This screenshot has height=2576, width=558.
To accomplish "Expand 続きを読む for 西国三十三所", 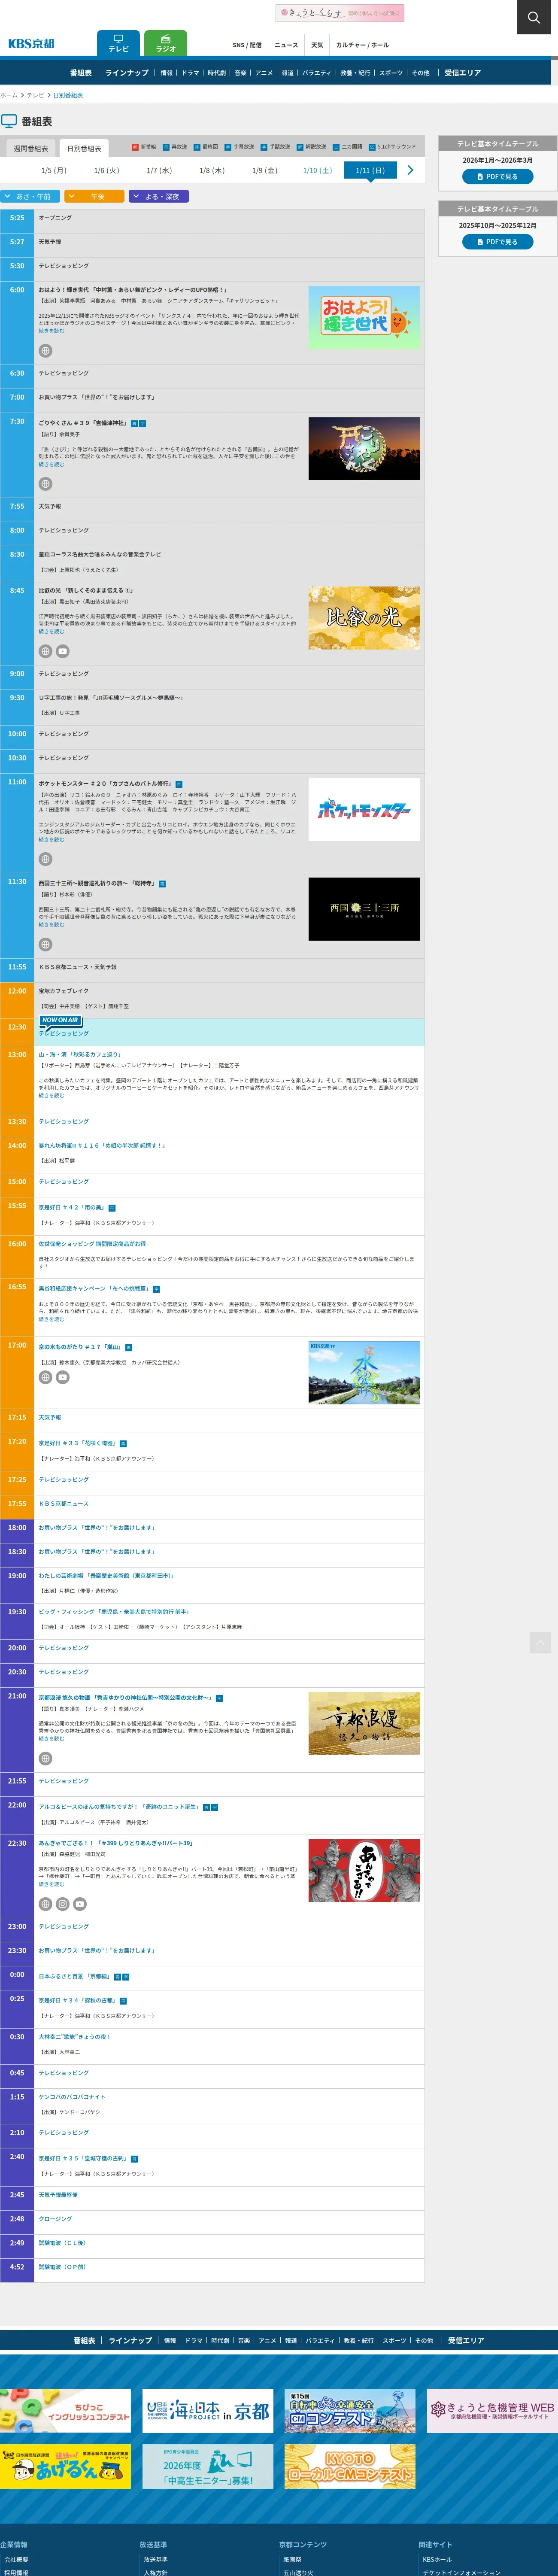I will pos(51,924).
